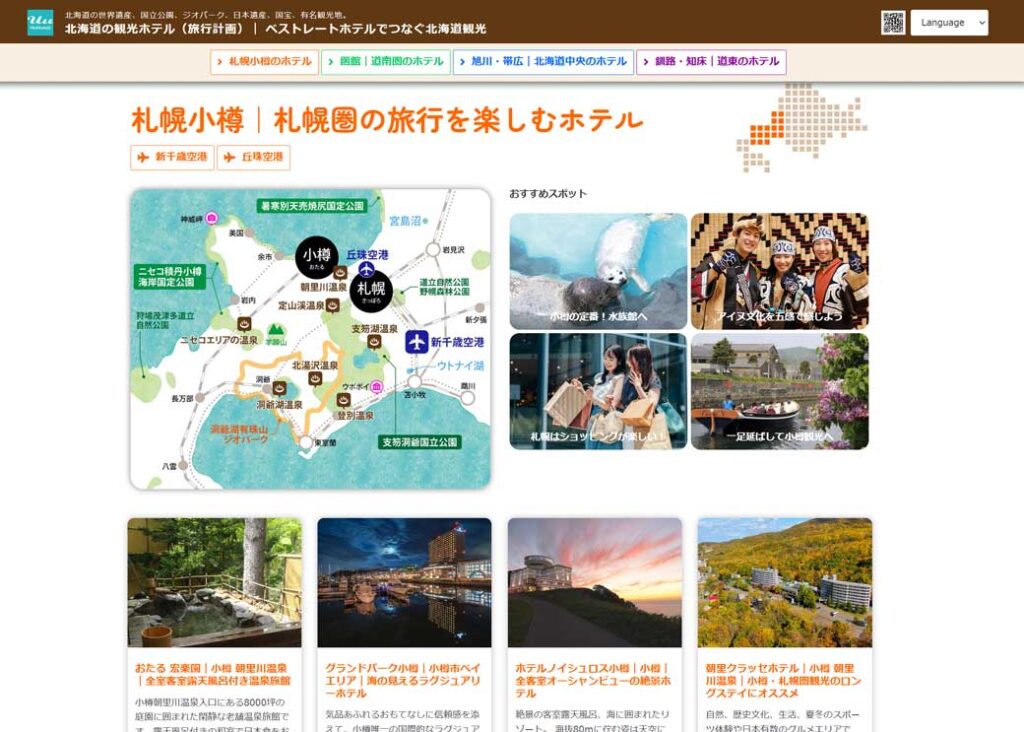This screenshot has height=732, width=1024.
Task: Click the 丘珠空港 airplane icon on map
Action: point(366,270)
